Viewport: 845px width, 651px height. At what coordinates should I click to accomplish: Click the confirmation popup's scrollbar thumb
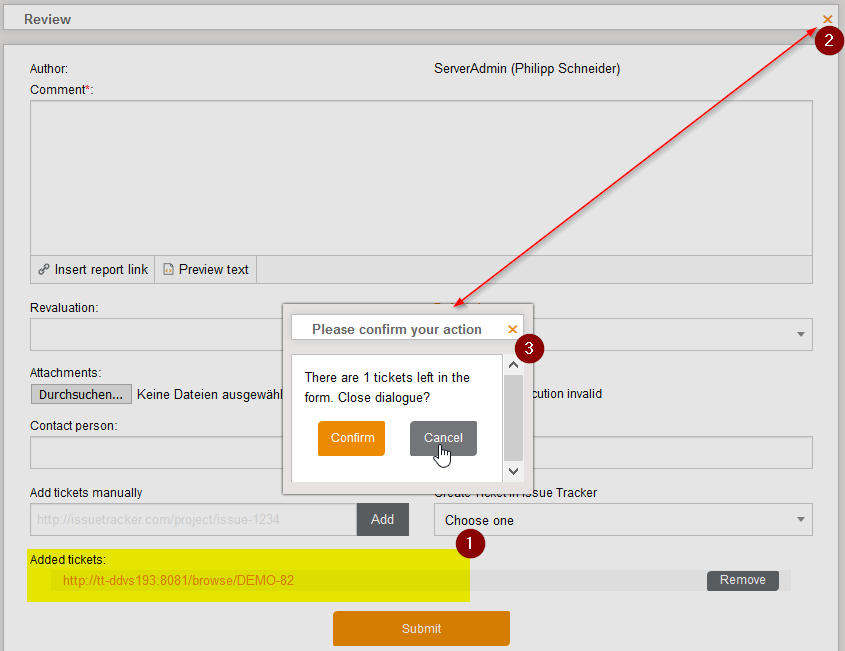tap(514, 417)
